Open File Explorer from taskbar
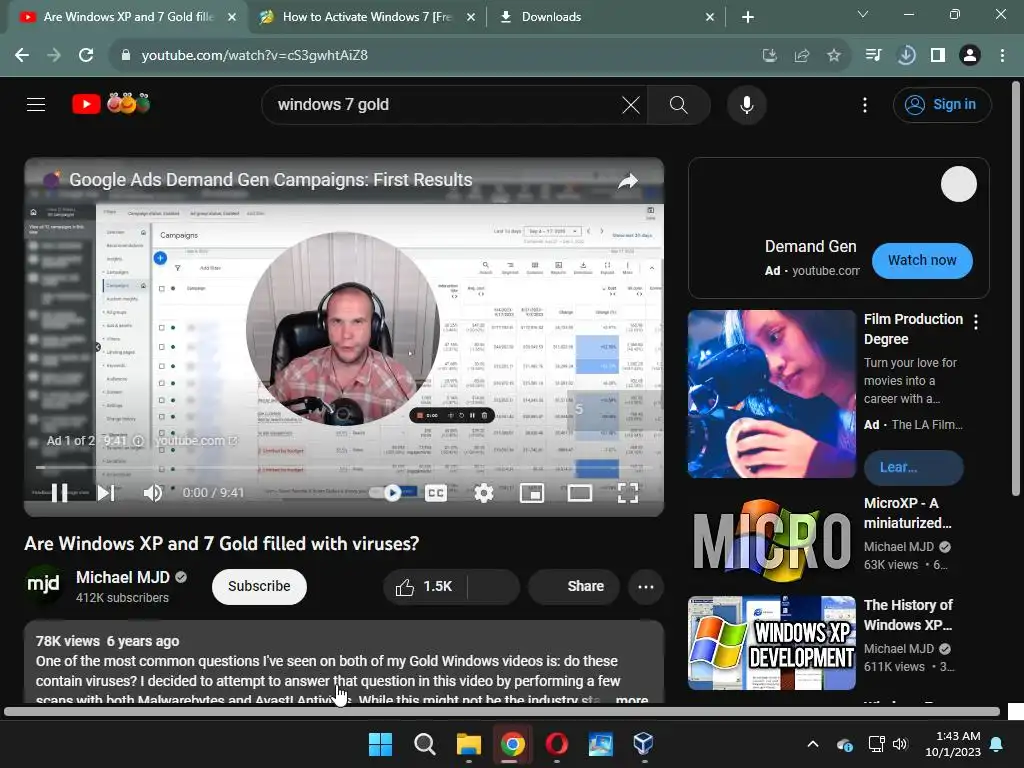1024x768 pixels. coord(468,744)
